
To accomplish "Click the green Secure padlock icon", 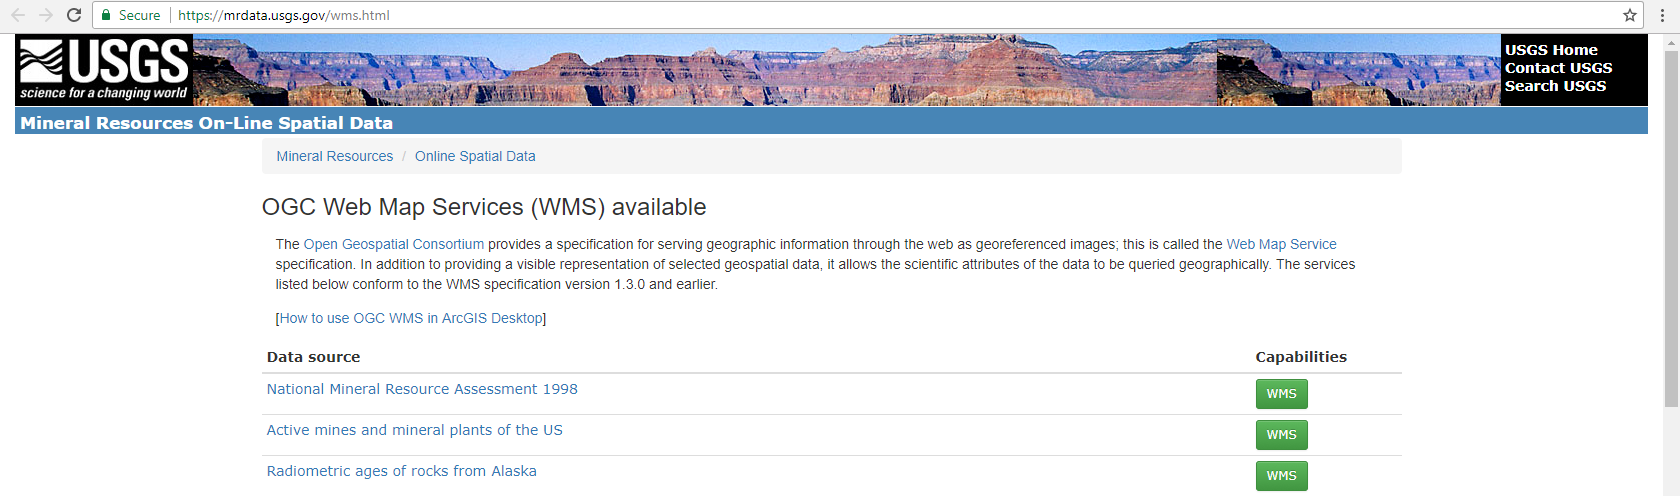I will [106, 15].
